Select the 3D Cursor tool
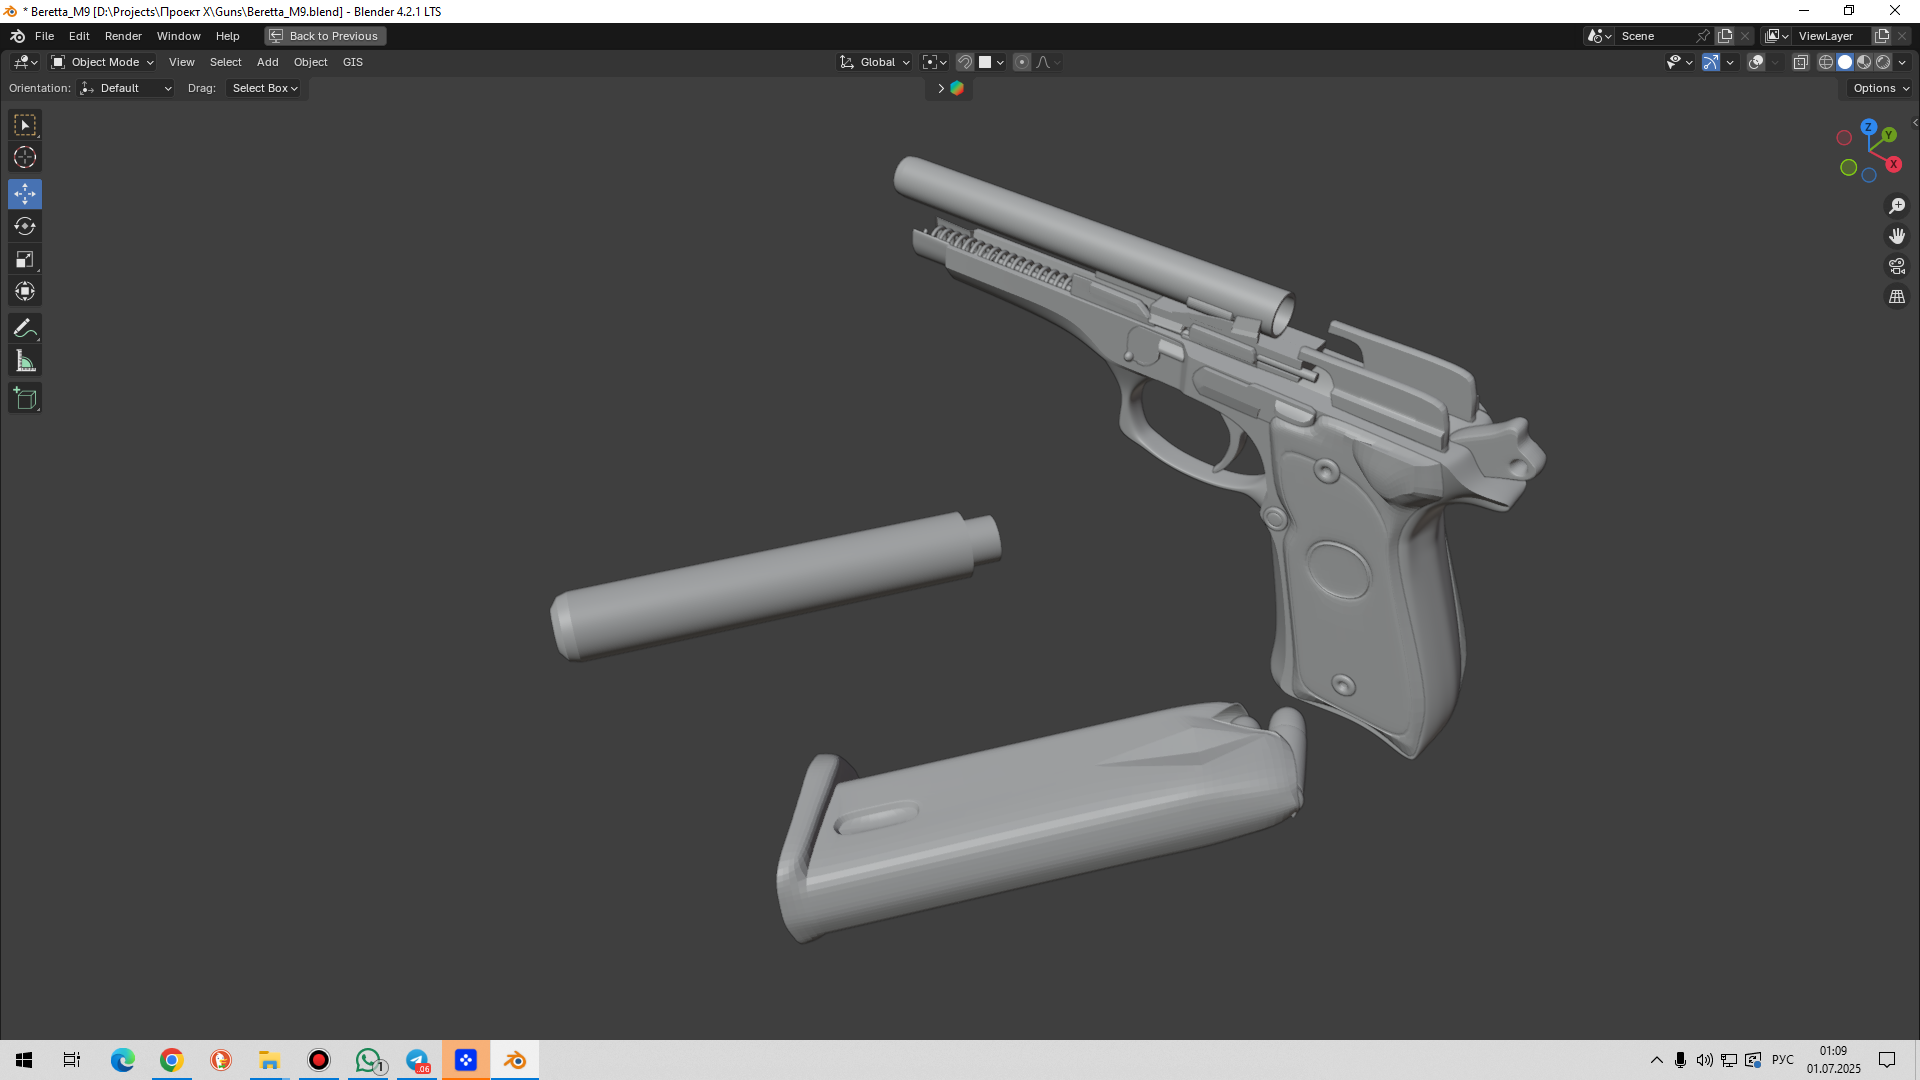Image resolution: width=1920 pixels, height=1080 pixels. (x=25, y=158)
